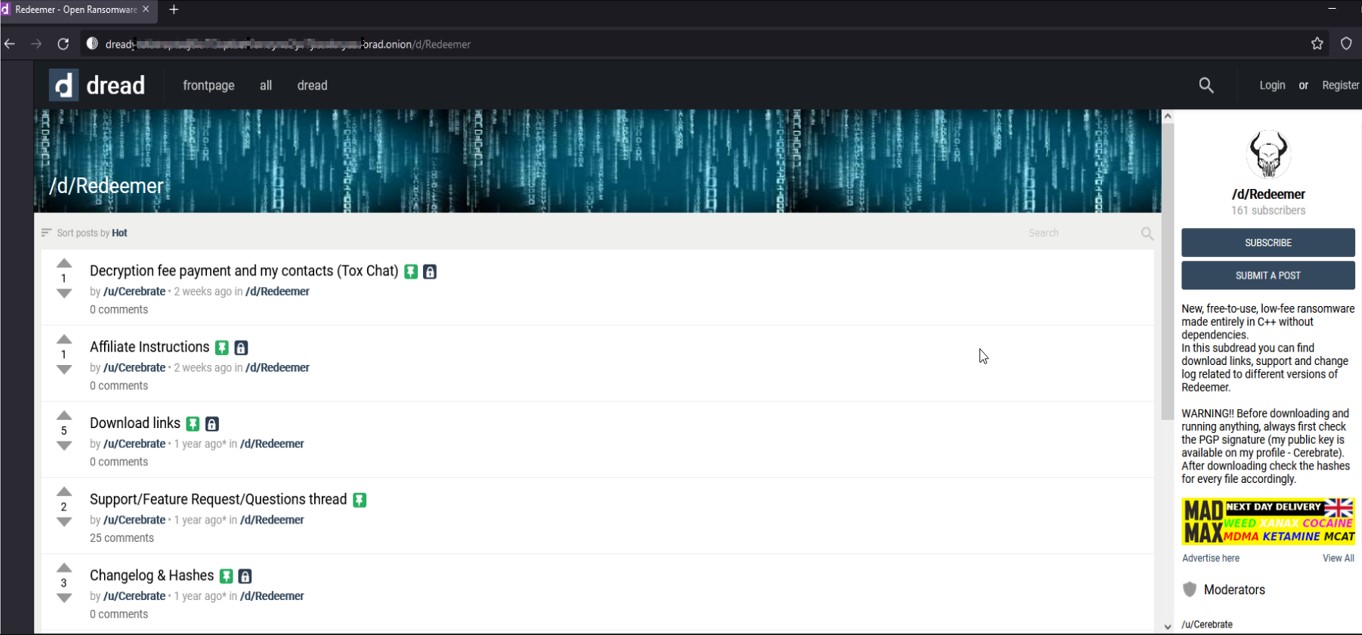The image size is (1362, 635).
Task: Click the shield icon beside Moderators
Action: coord(1189,589)
